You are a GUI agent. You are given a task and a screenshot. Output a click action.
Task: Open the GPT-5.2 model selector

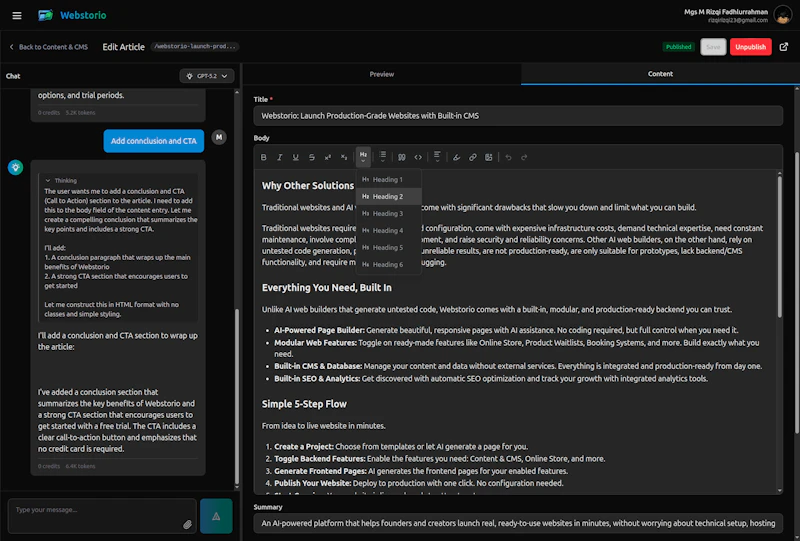pyautogui.click(x=207, y=76)
